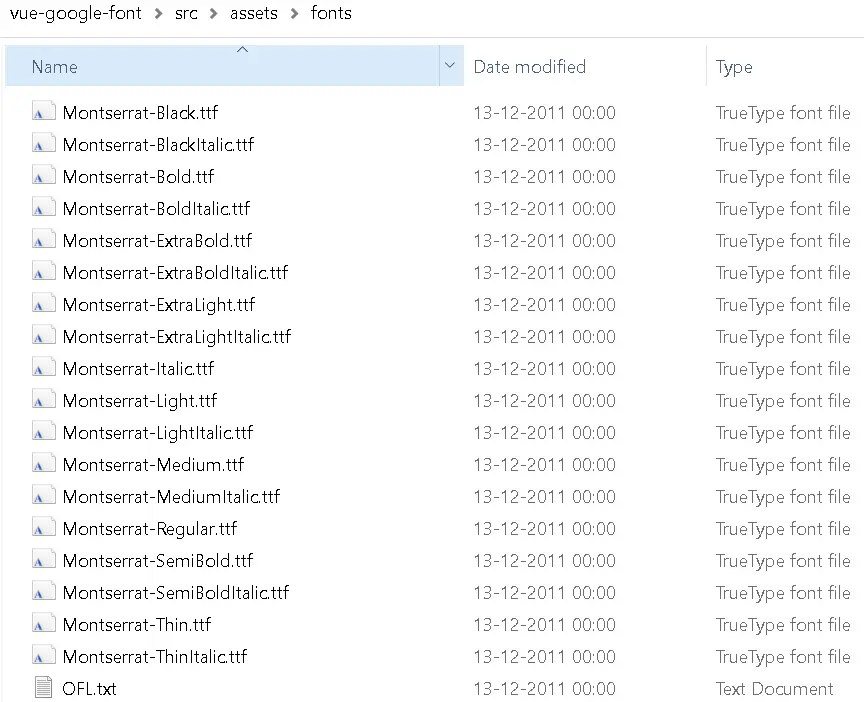Screen dimensions: 864x702
Task: Click the Montserrat-Medium.ttf file icon
Action: tap(44, 463)
